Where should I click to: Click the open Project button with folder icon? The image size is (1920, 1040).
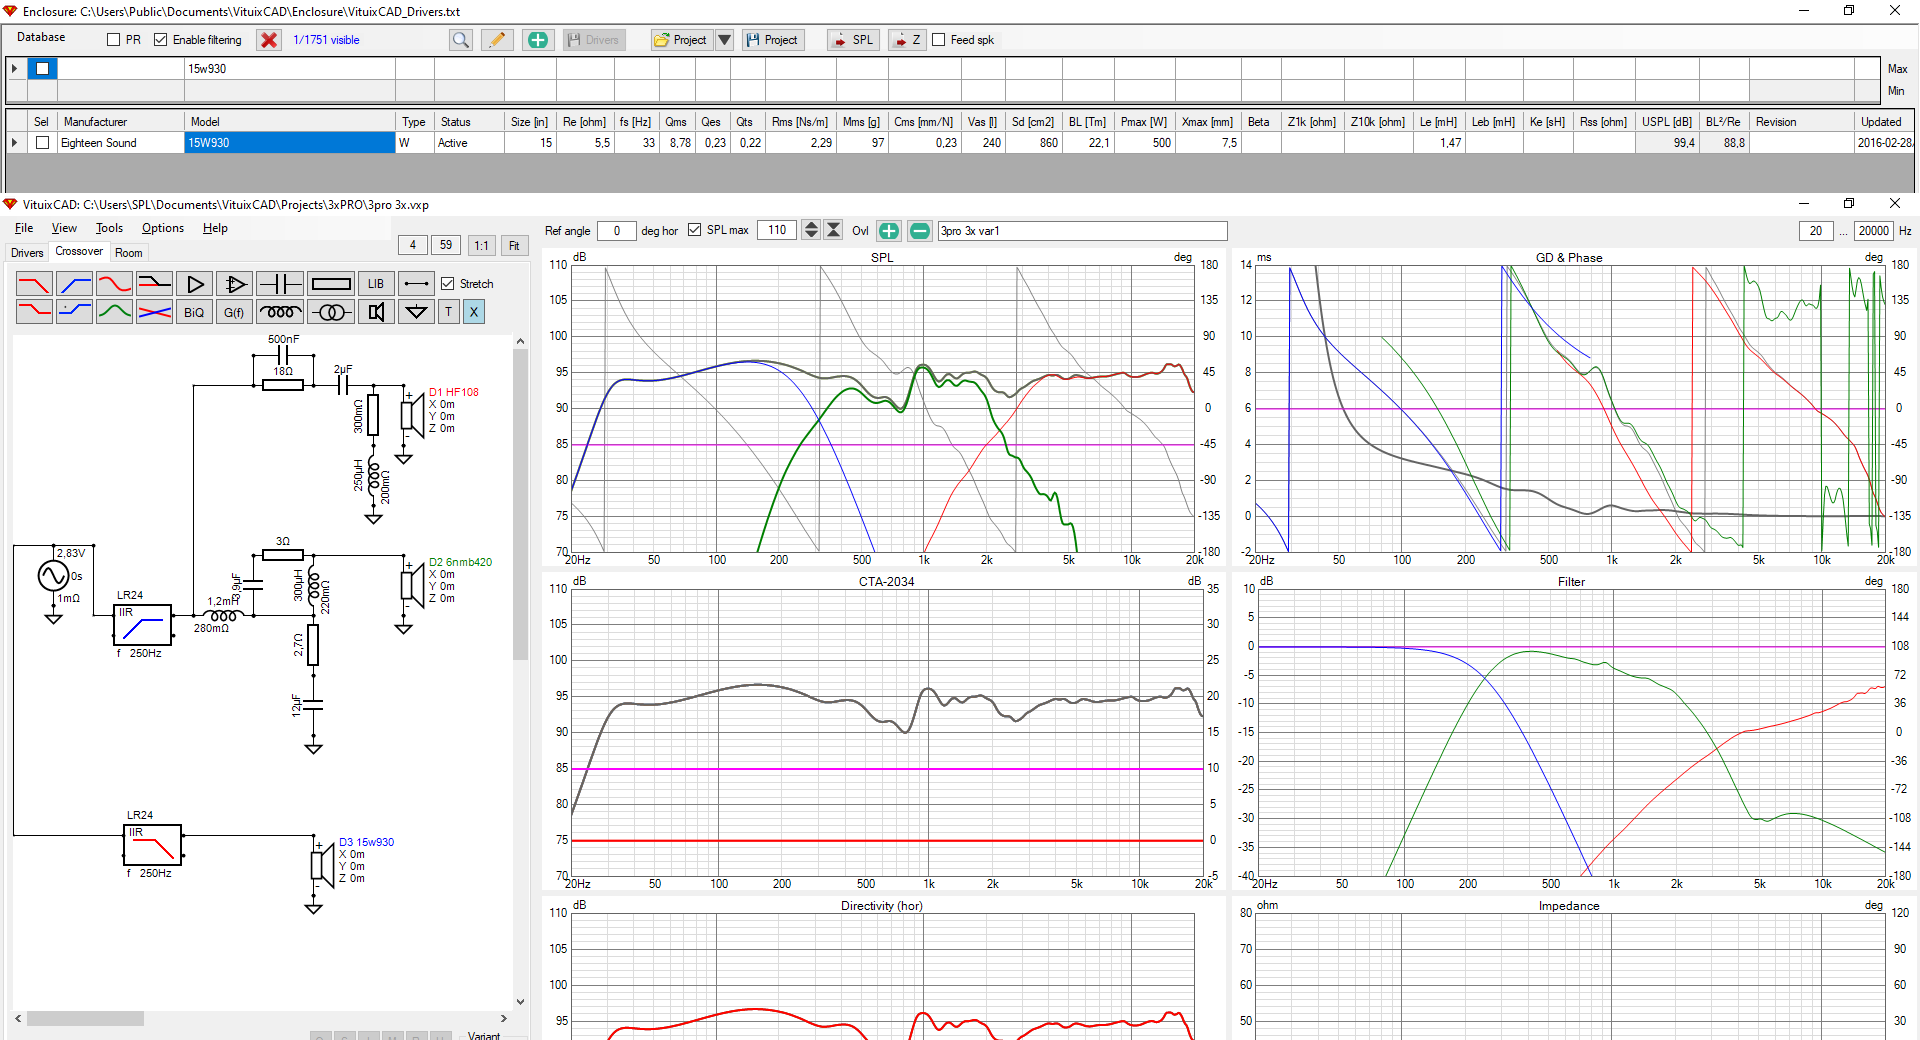pyautogui.click(x=681, y=40)
